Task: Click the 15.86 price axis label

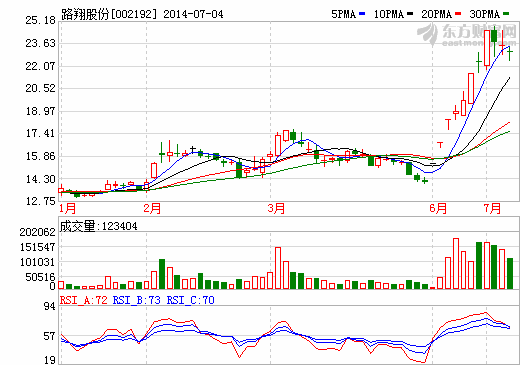Action: coord(41,156)
